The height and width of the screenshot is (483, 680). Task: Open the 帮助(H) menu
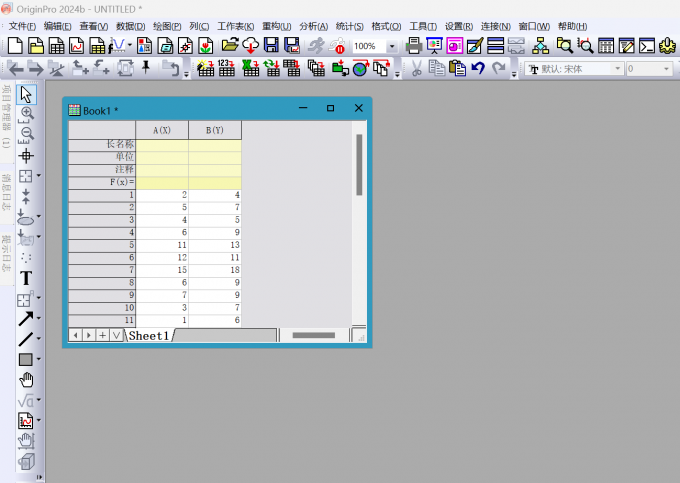572,26
